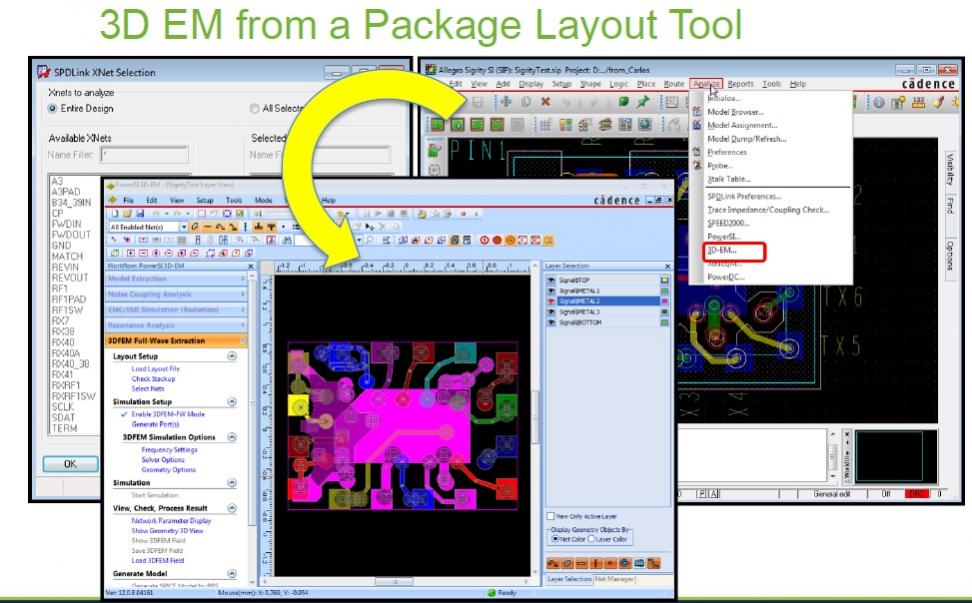Expand the Model Extraction workflow bar

177,279
